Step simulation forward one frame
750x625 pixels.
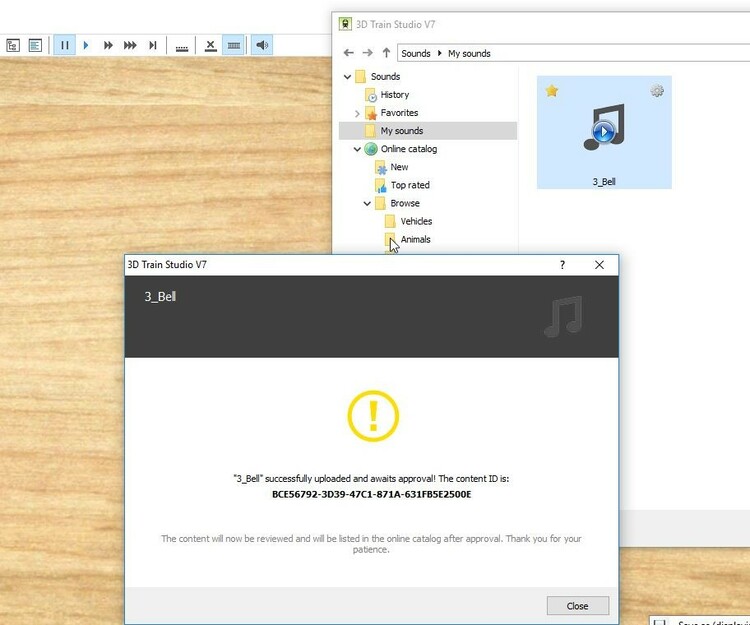coord(153,45)
